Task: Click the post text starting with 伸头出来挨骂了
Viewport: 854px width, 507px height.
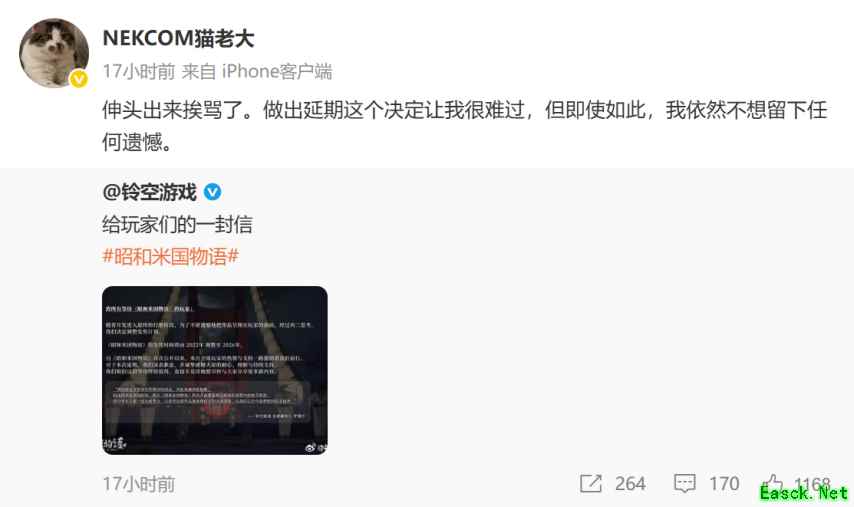Action: [465, 126]
